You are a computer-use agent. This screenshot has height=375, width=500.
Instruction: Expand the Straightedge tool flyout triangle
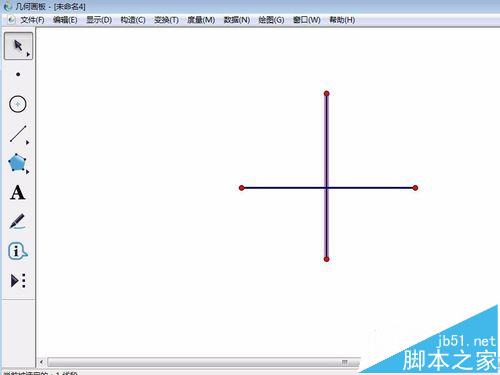(x=27, y=143)
